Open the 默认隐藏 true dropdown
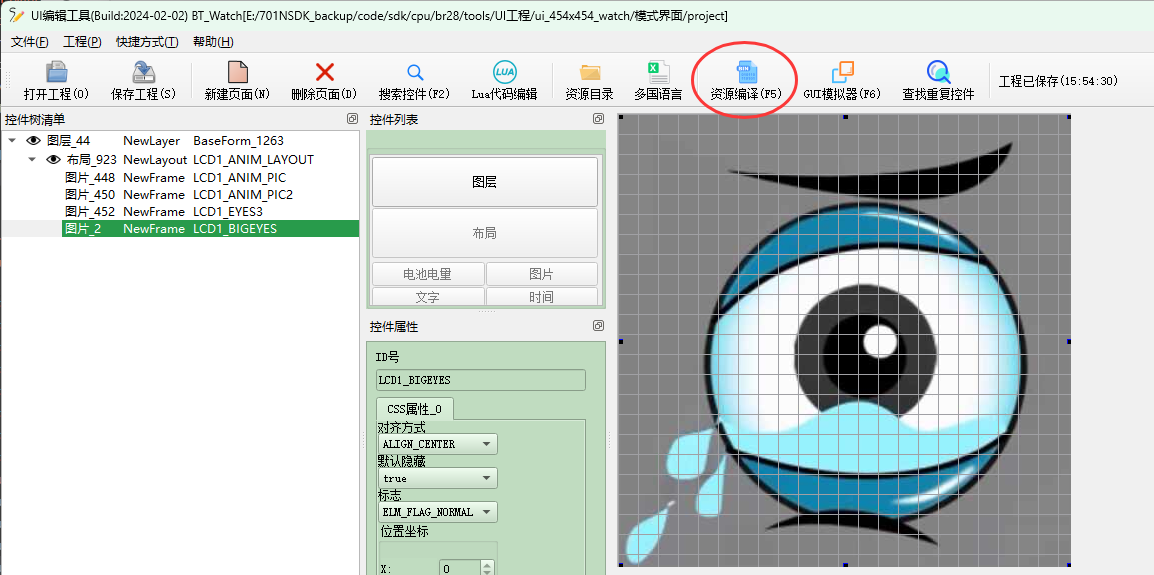The height and width of the screenshot is (575, 1154). [x=438, y=478]
